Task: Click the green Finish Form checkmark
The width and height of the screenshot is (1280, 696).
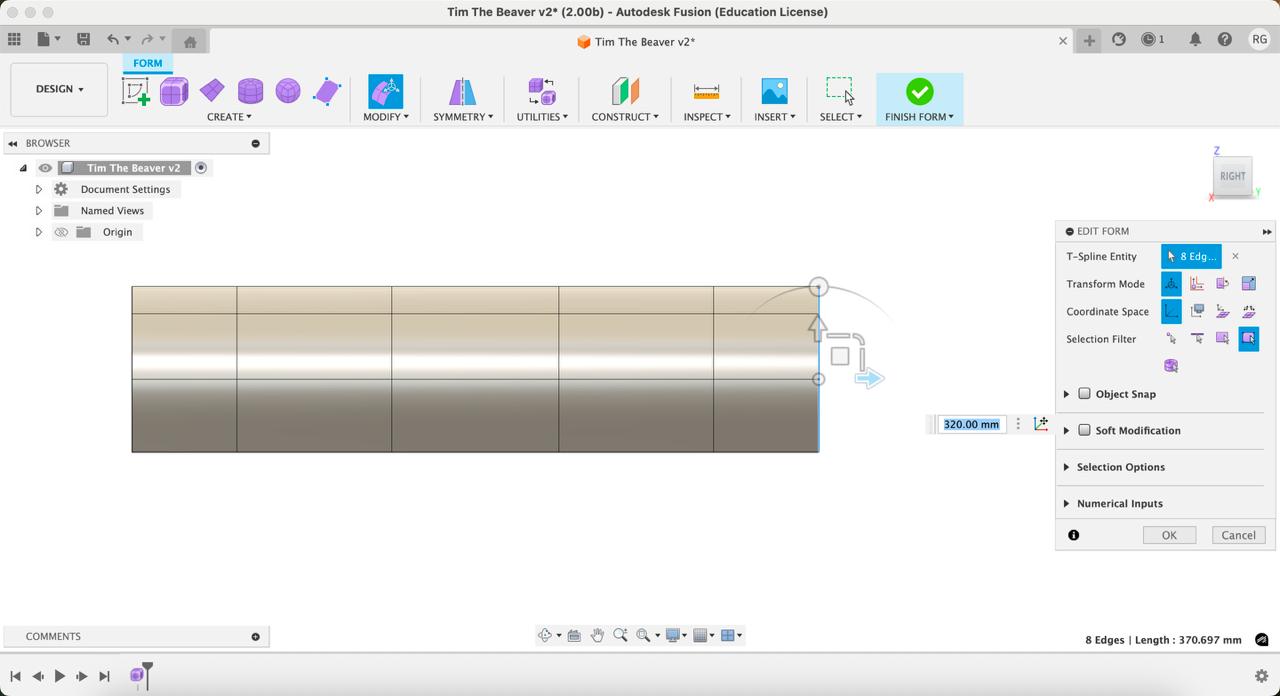Action: tap(919, 92)
